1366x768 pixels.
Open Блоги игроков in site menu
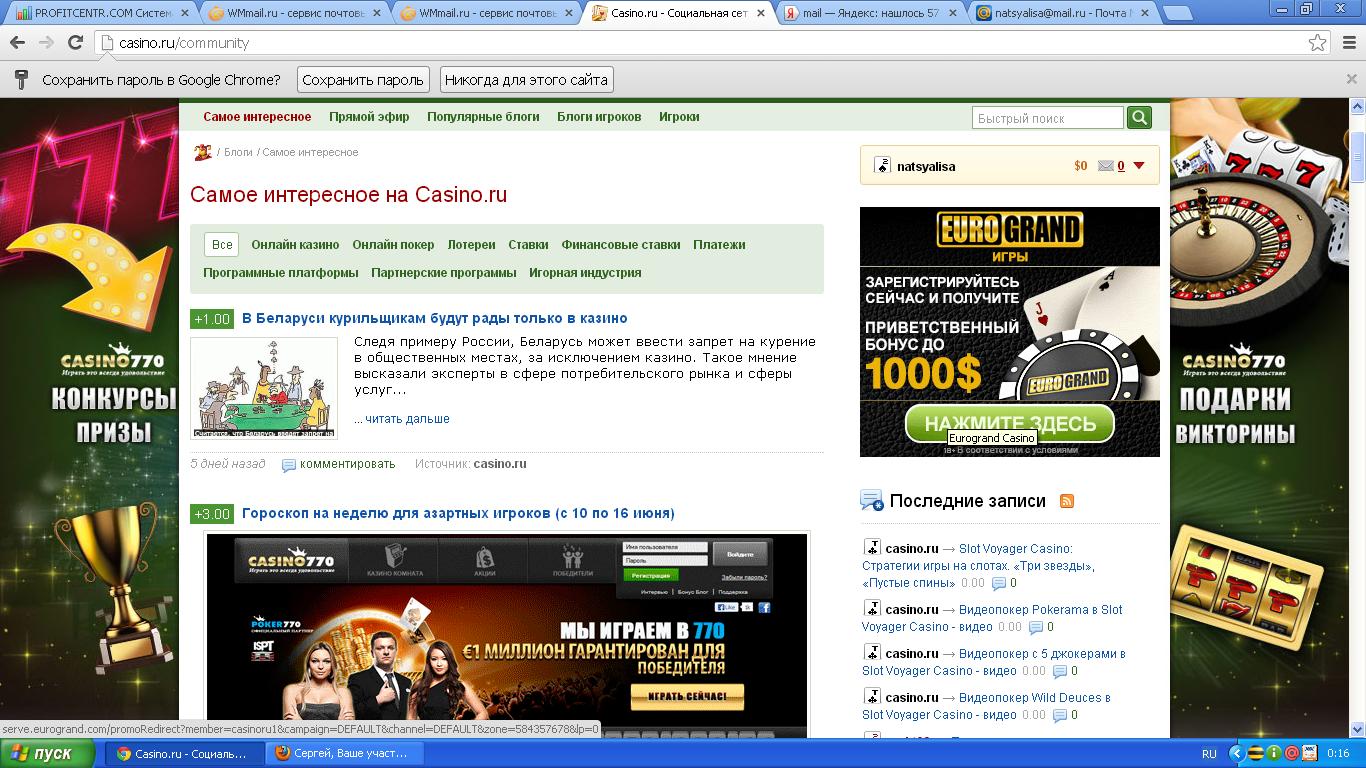[599, 117]
